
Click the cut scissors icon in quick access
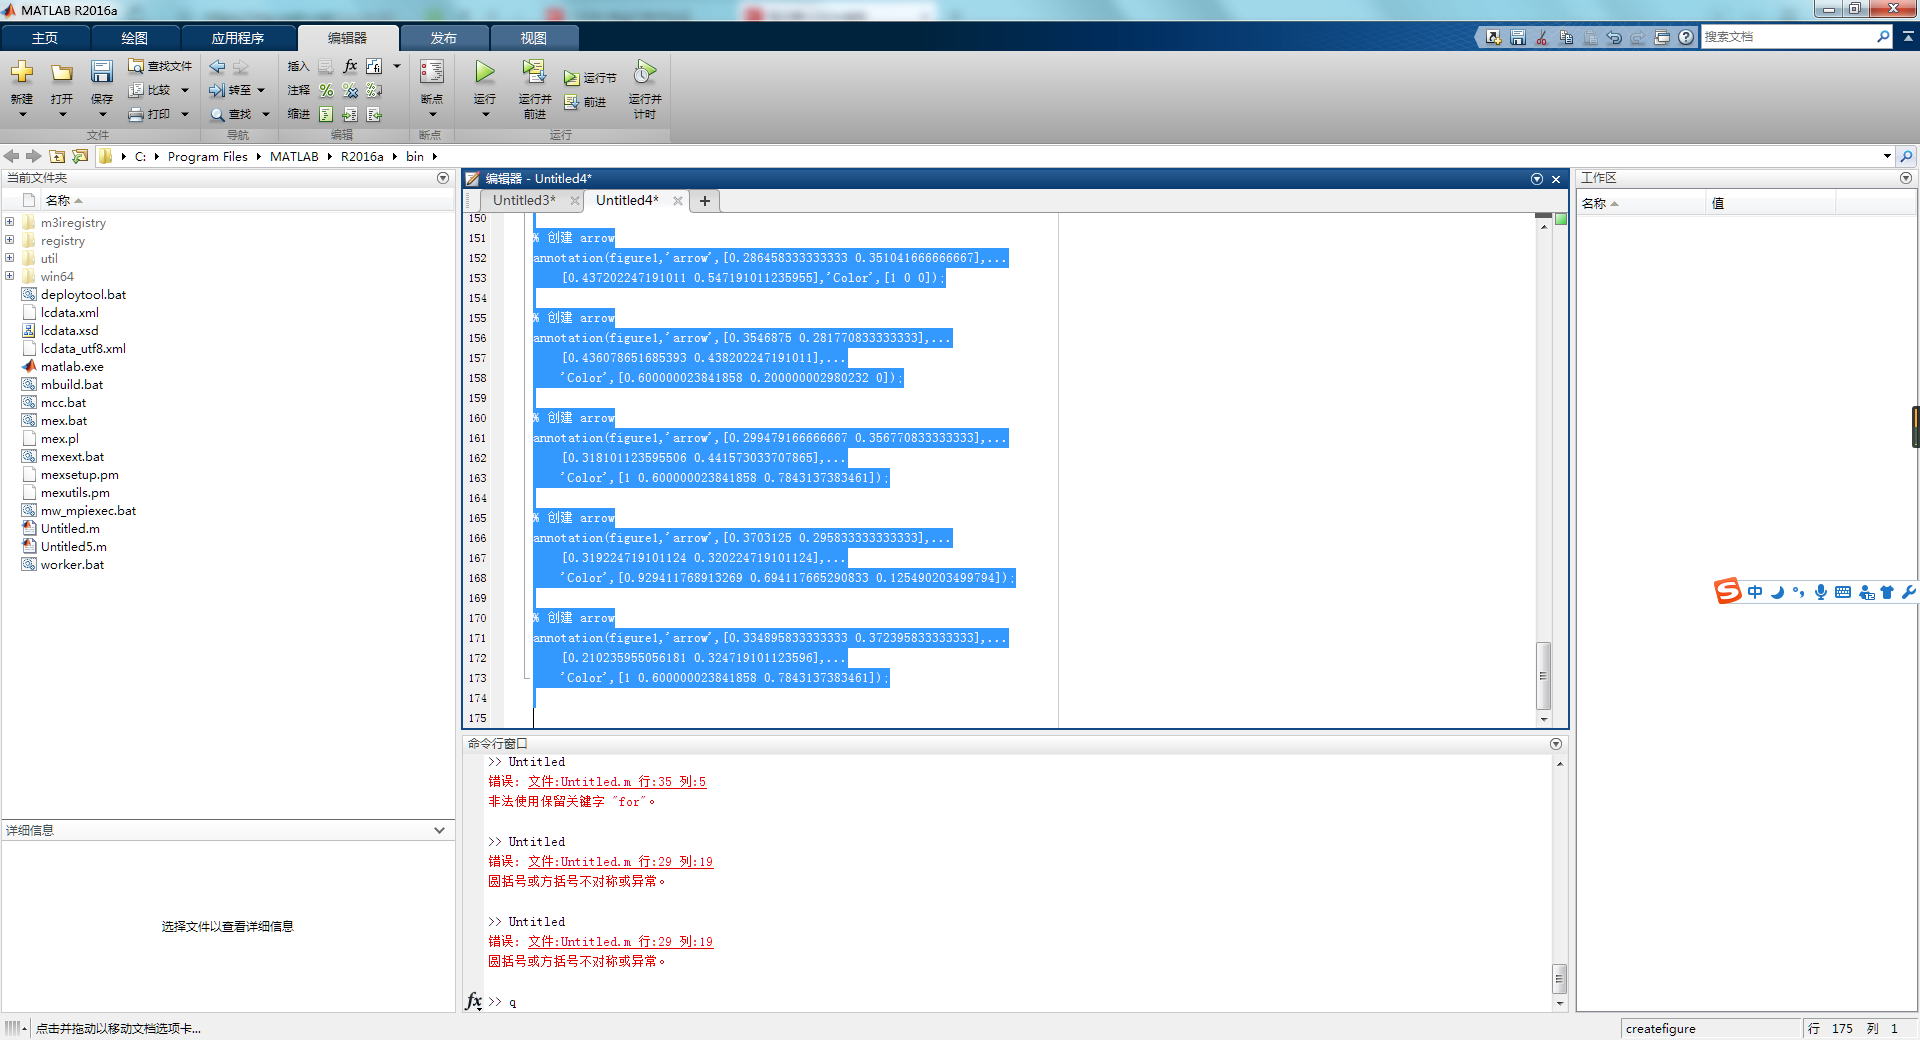click(1542, 37)
